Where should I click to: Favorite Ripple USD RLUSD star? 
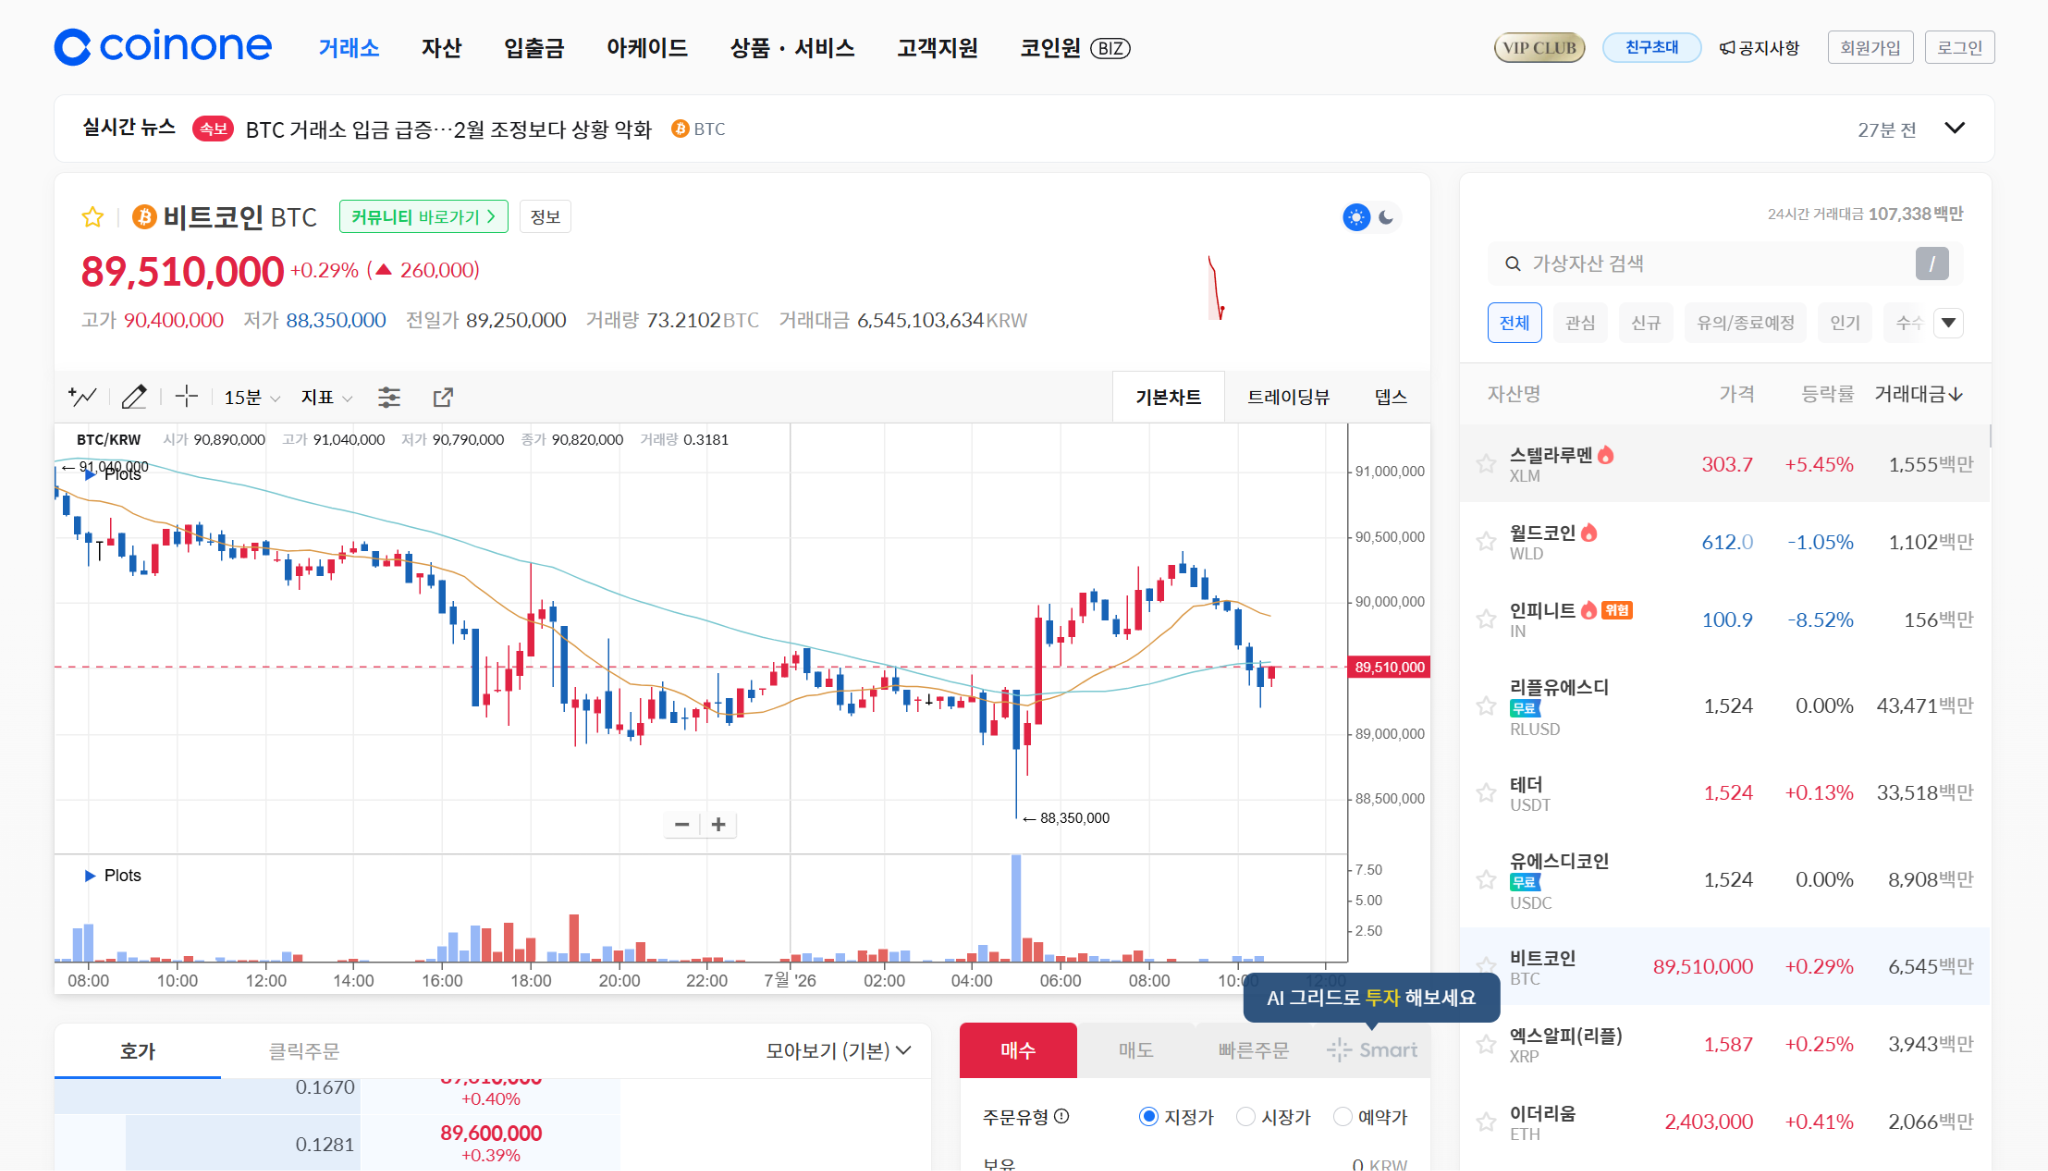(1486, 706)
